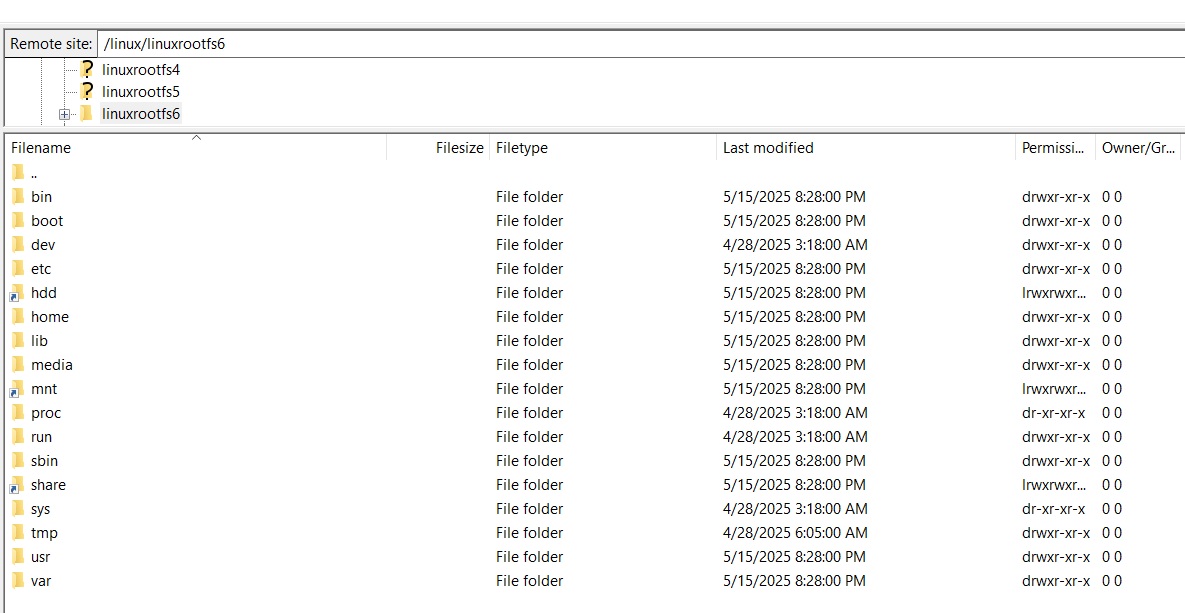Click the lrwxrwxr... permission for hdd
The width and height of the screenshot is (1185, 613).
coord(1054,293)
